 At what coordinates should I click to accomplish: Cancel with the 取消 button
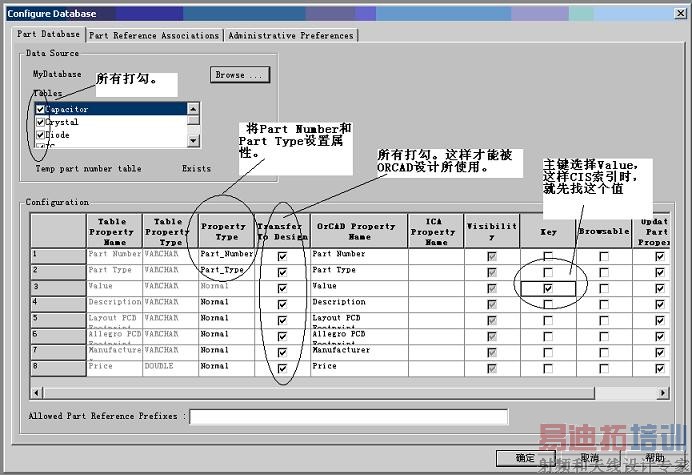[x=590, y=458]
